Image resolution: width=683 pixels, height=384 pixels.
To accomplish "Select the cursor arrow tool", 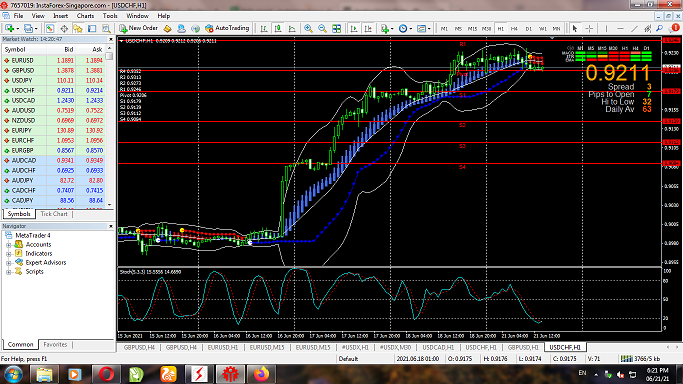I will 575,28.
